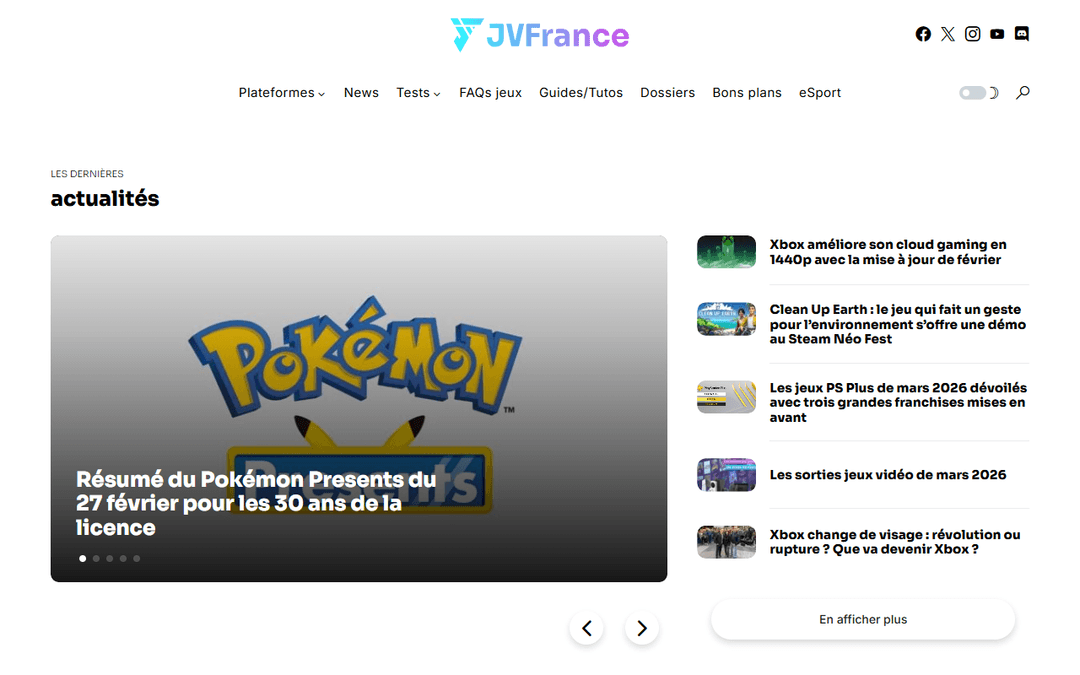This screenshot has height=675, width=1080.
Task: Select the third carousel dot
Action: click(110, 559)
